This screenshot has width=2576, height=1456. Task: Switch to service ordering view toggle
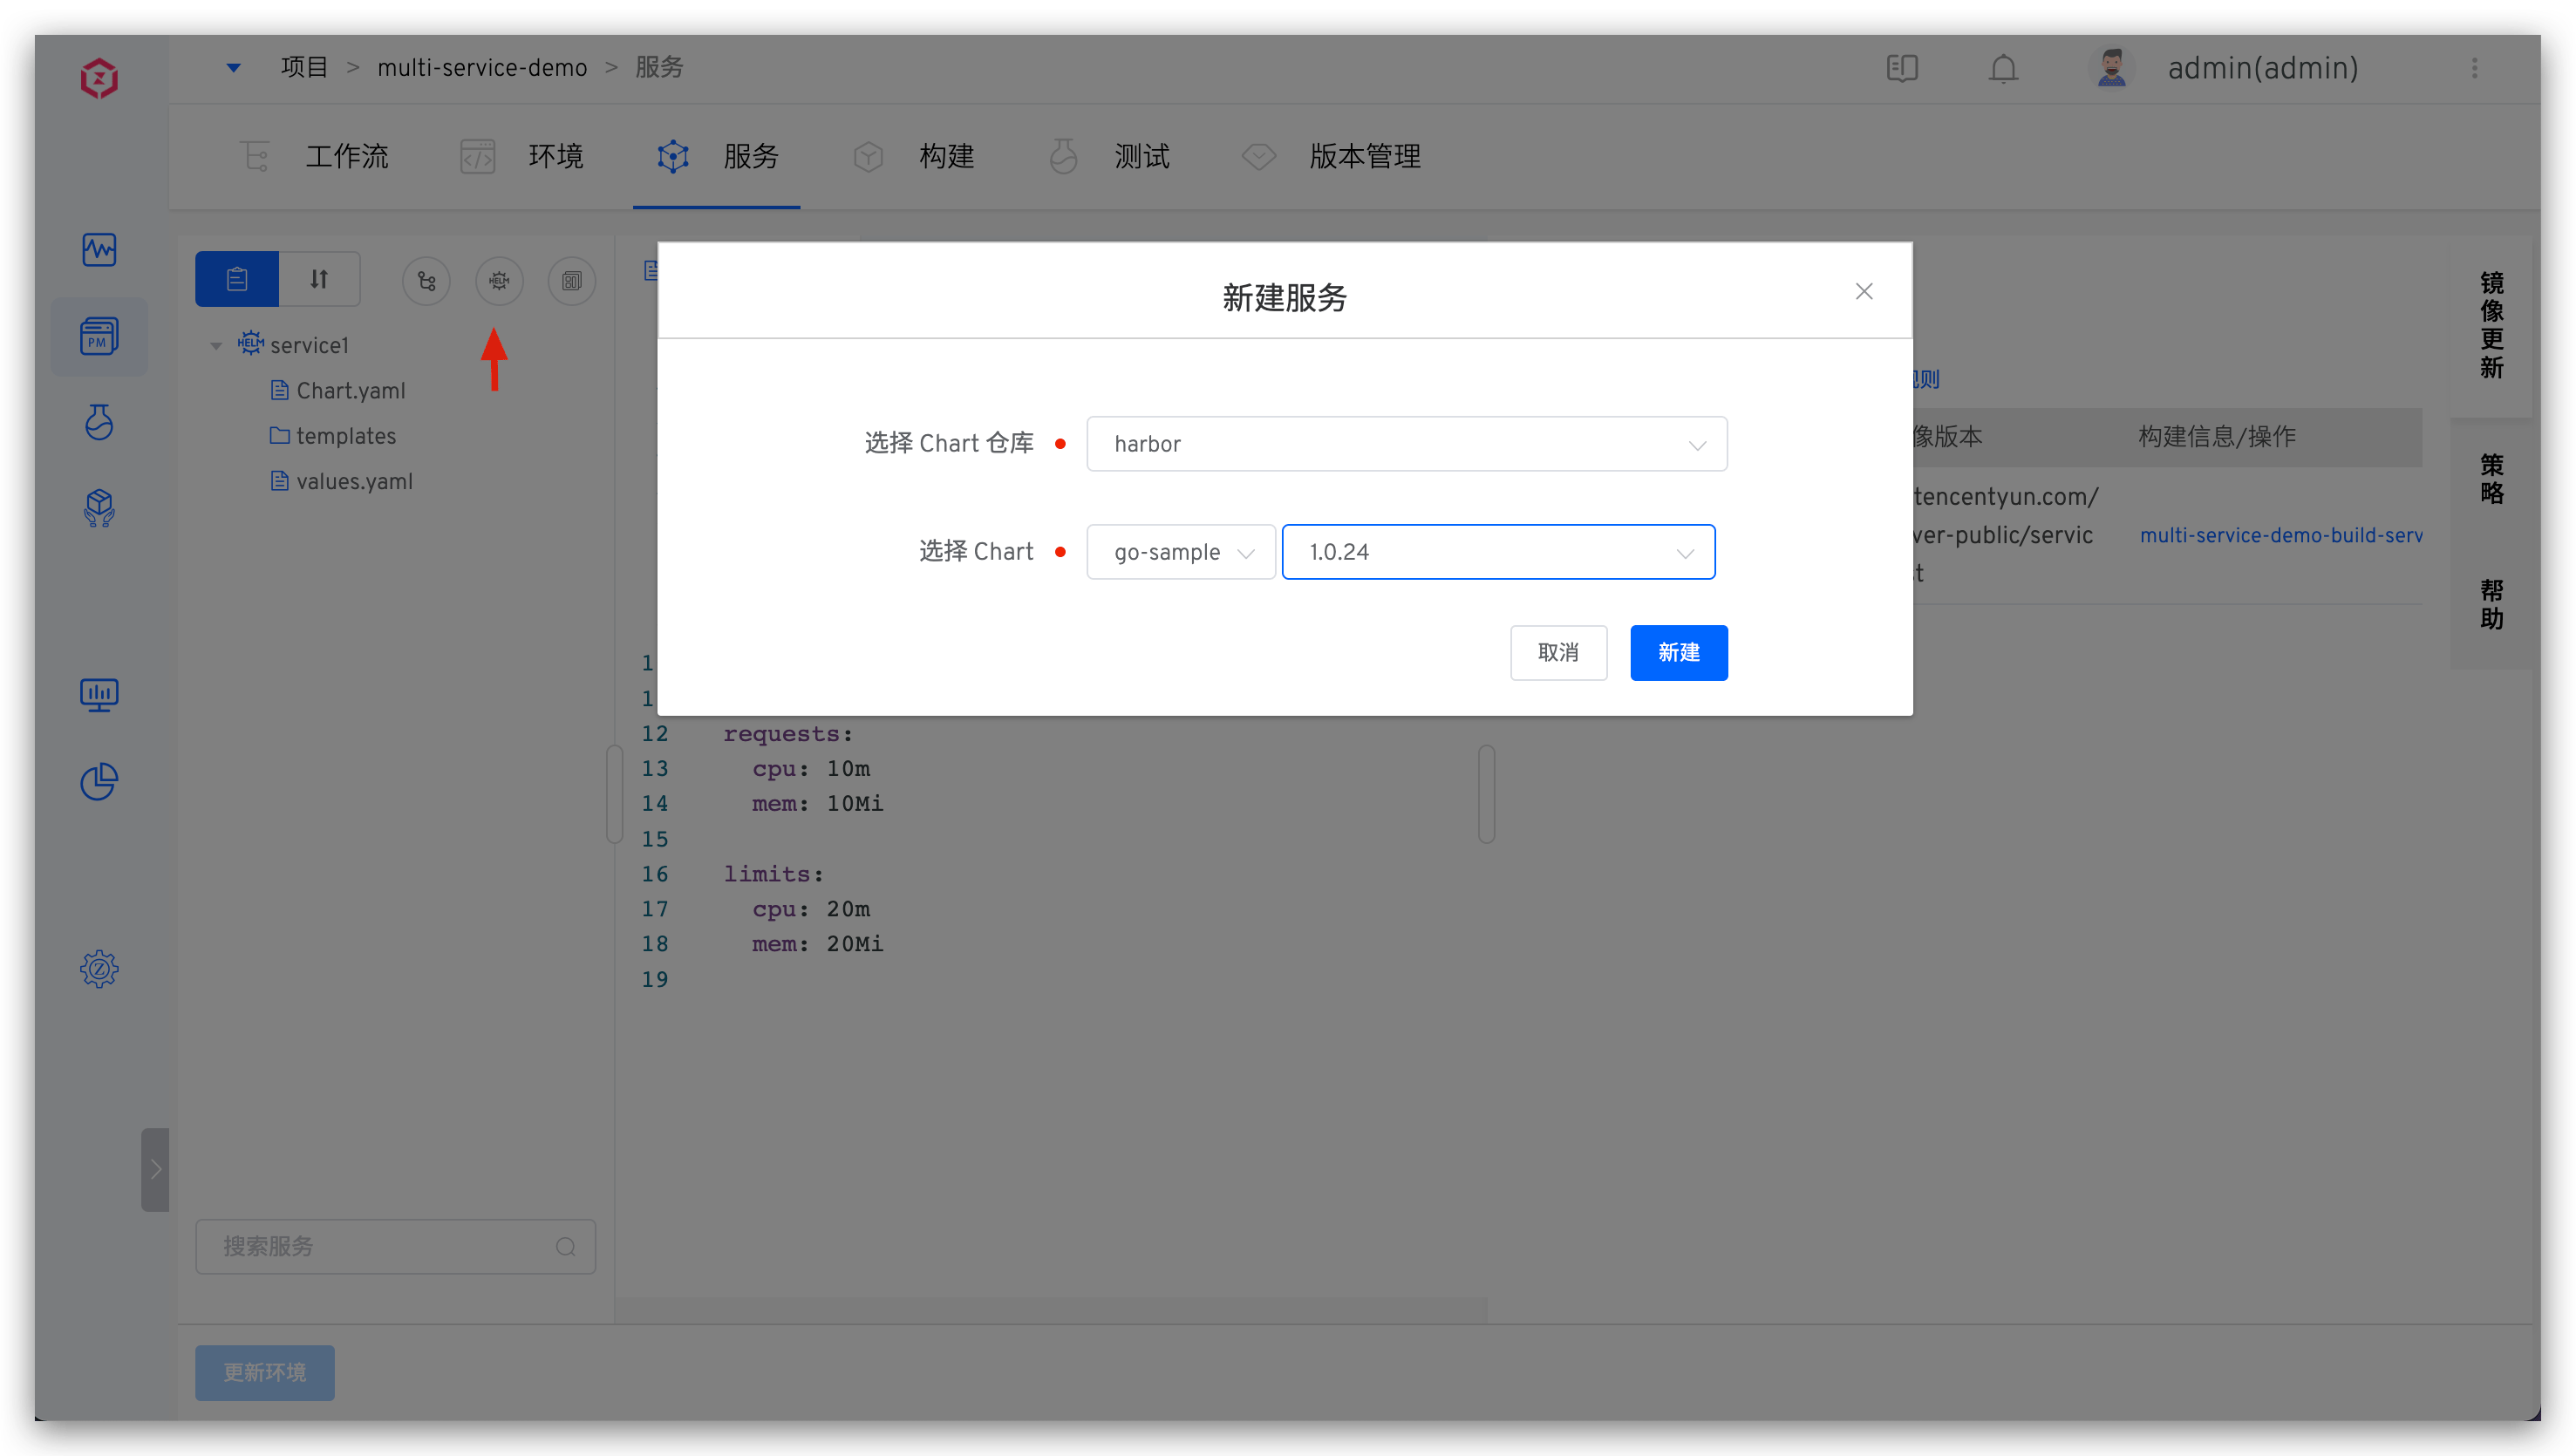click(x=319, y=279)
